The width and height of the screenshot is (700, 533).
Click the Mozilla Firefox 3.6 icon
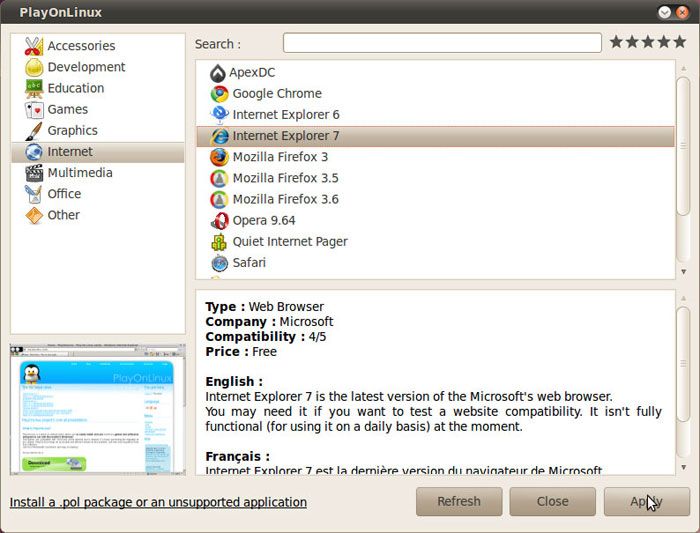[219, 200]
